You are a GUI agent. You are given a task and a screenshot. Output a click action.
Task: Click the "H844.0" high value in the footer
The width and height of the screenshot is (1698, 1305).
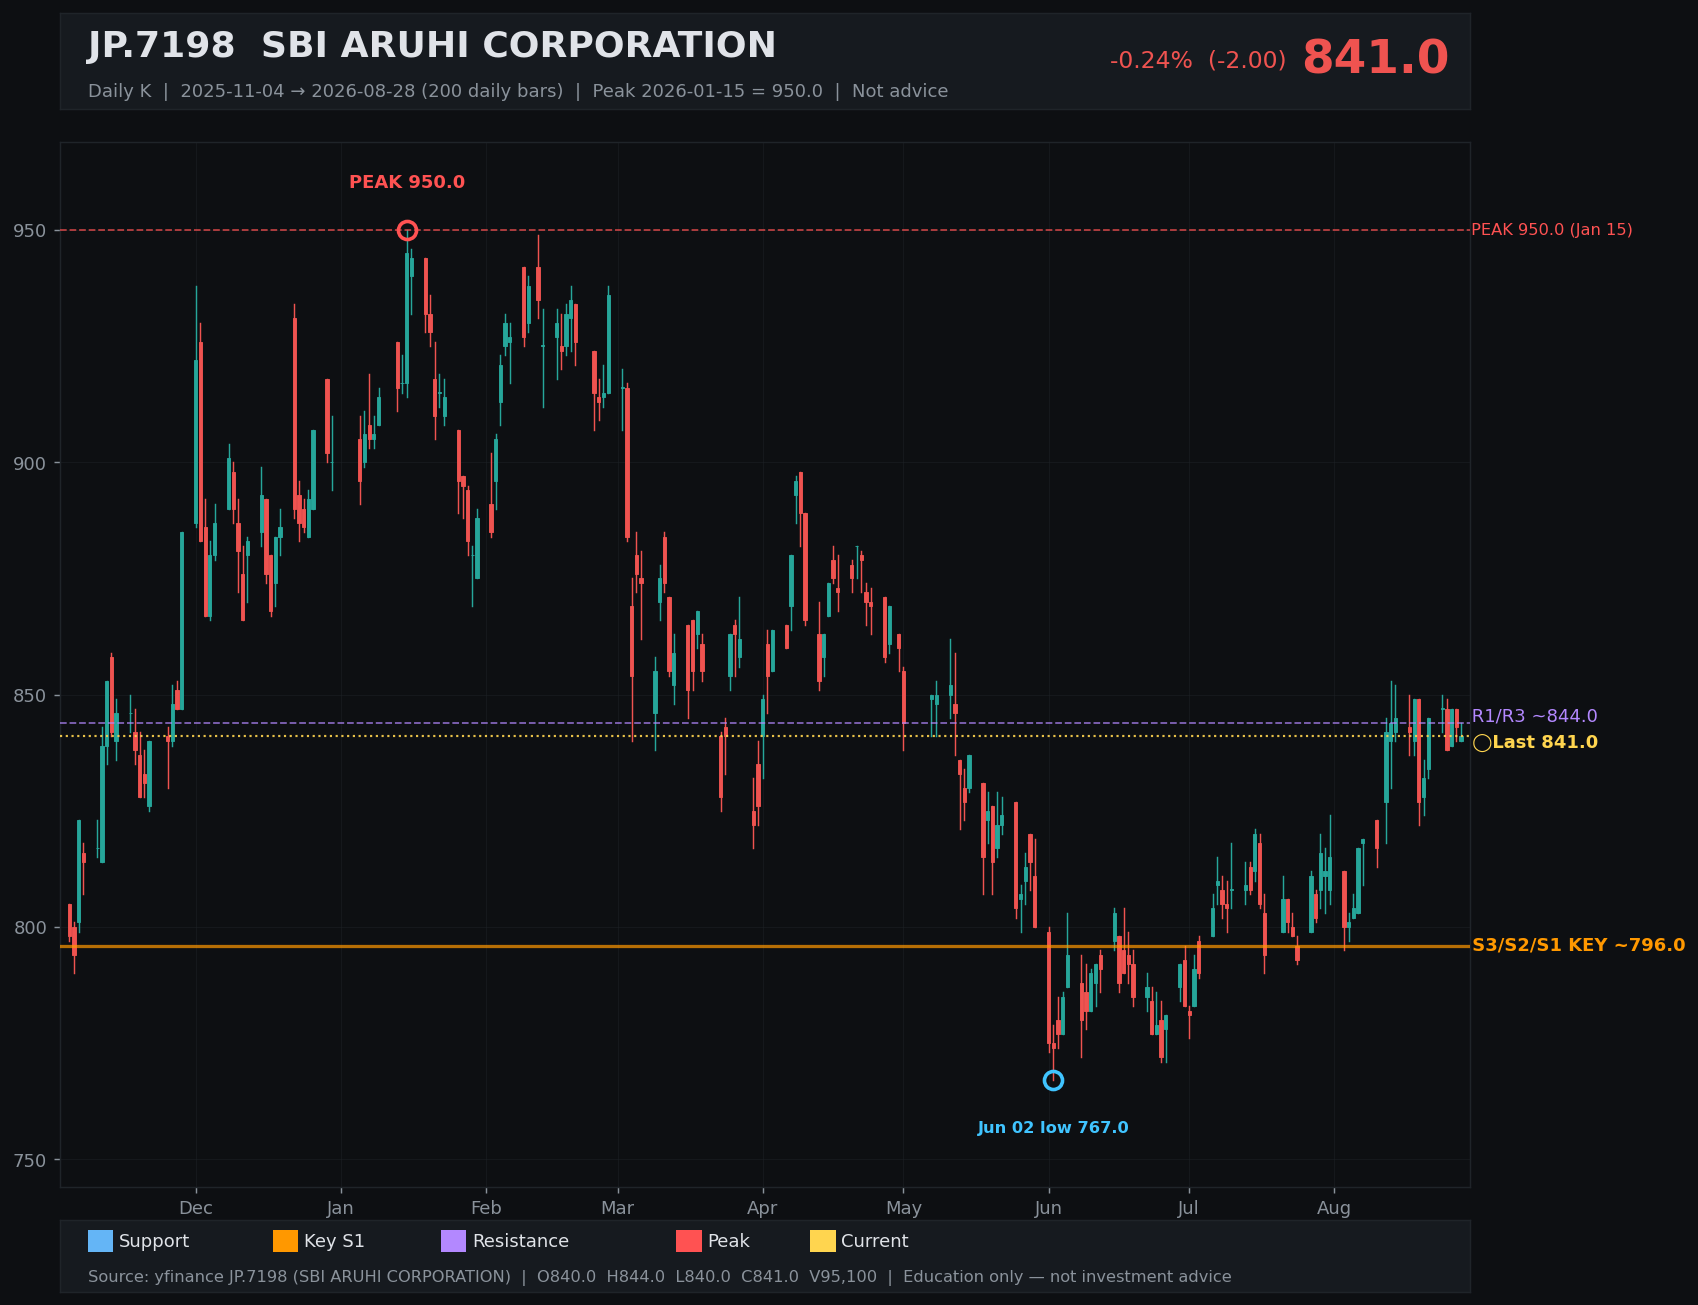pyautogui.click(x=636, y=1277)
